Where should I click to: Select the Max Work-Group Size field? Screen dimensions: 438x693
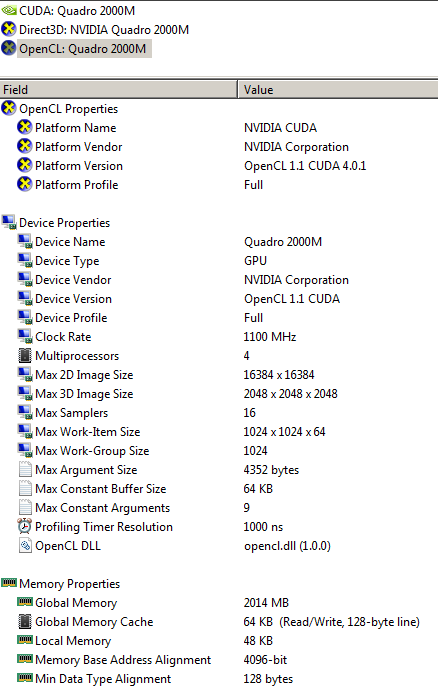92,451
